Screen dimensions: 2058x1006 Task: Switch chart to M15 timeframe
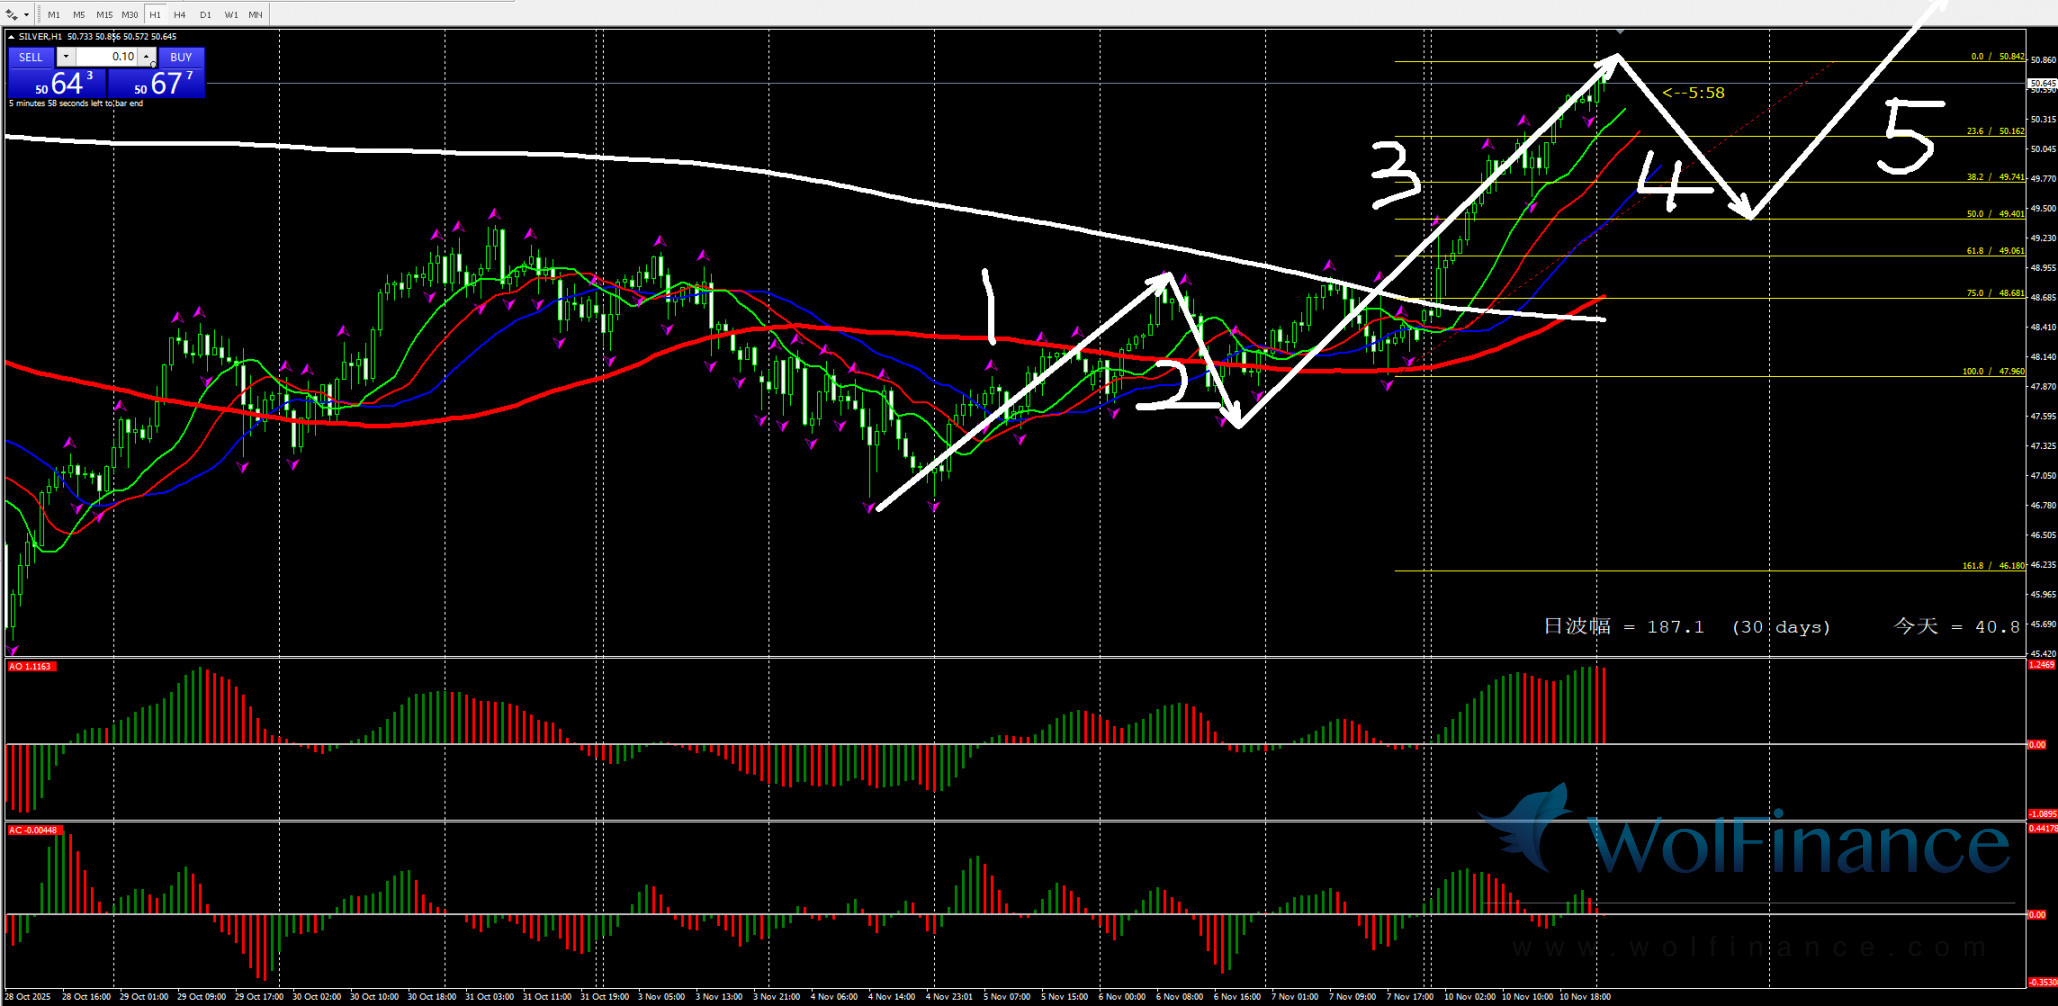coord(104,15)
